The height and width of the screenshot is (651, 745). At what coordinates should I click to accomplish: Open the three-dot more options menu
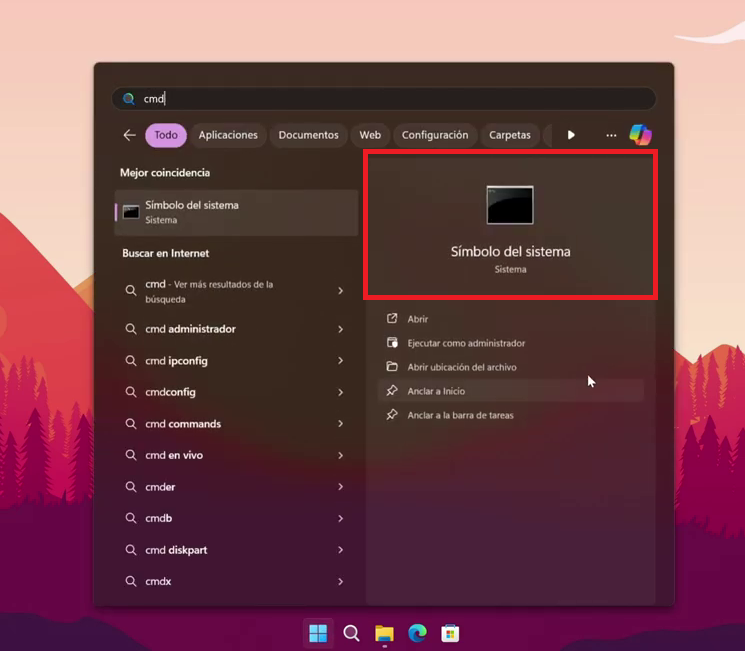[x=611, y=135]
